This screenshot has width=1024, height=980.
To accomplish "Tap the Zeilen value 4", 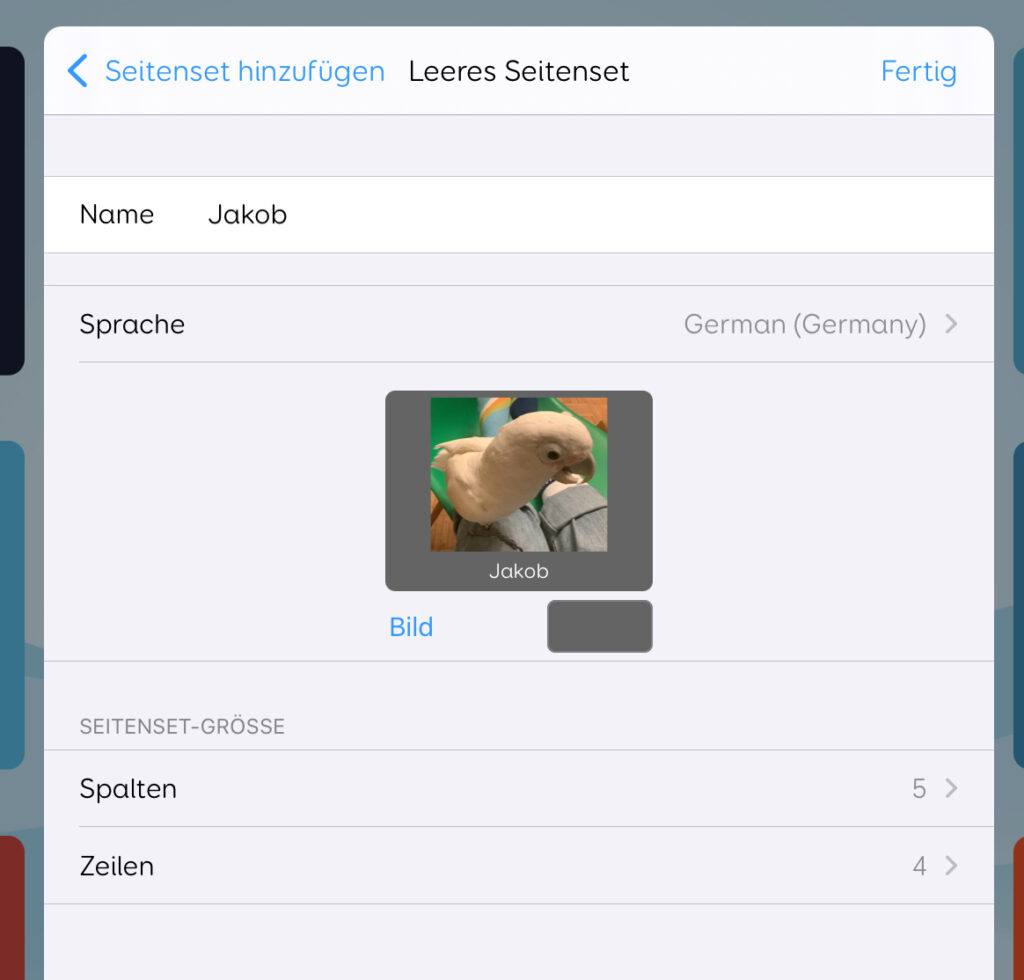I will (x=920, y=866).
